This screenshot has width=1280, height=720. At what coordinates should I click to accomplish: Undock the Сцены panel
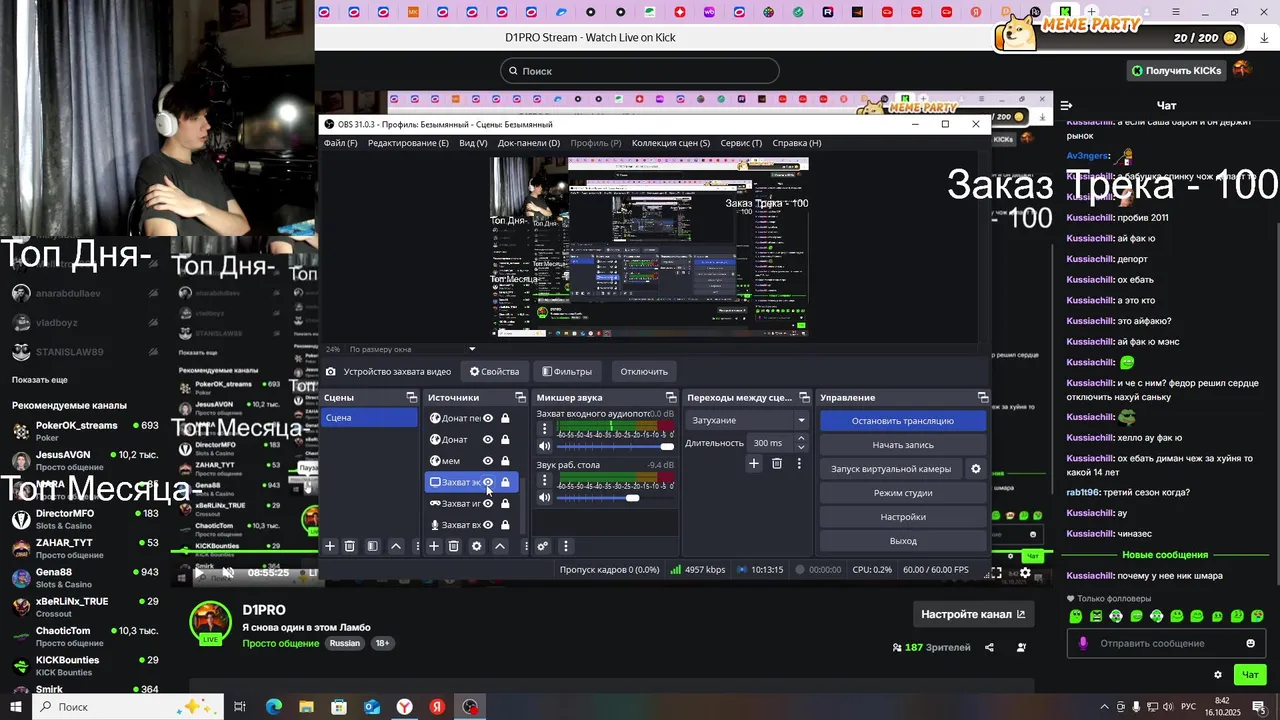[411, 397]
